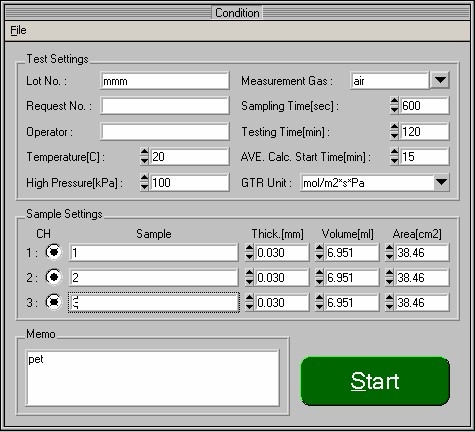Click the green Start button
This screenshot has height=432, width=475.
375,381
